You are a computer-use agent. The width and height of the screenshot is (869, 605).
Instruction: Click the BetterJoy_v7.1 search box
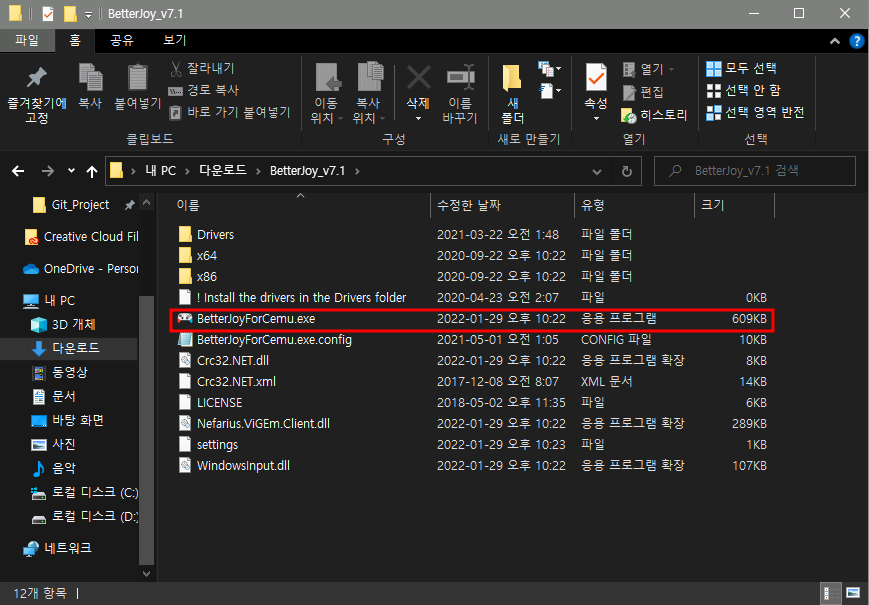click(755, 171)
